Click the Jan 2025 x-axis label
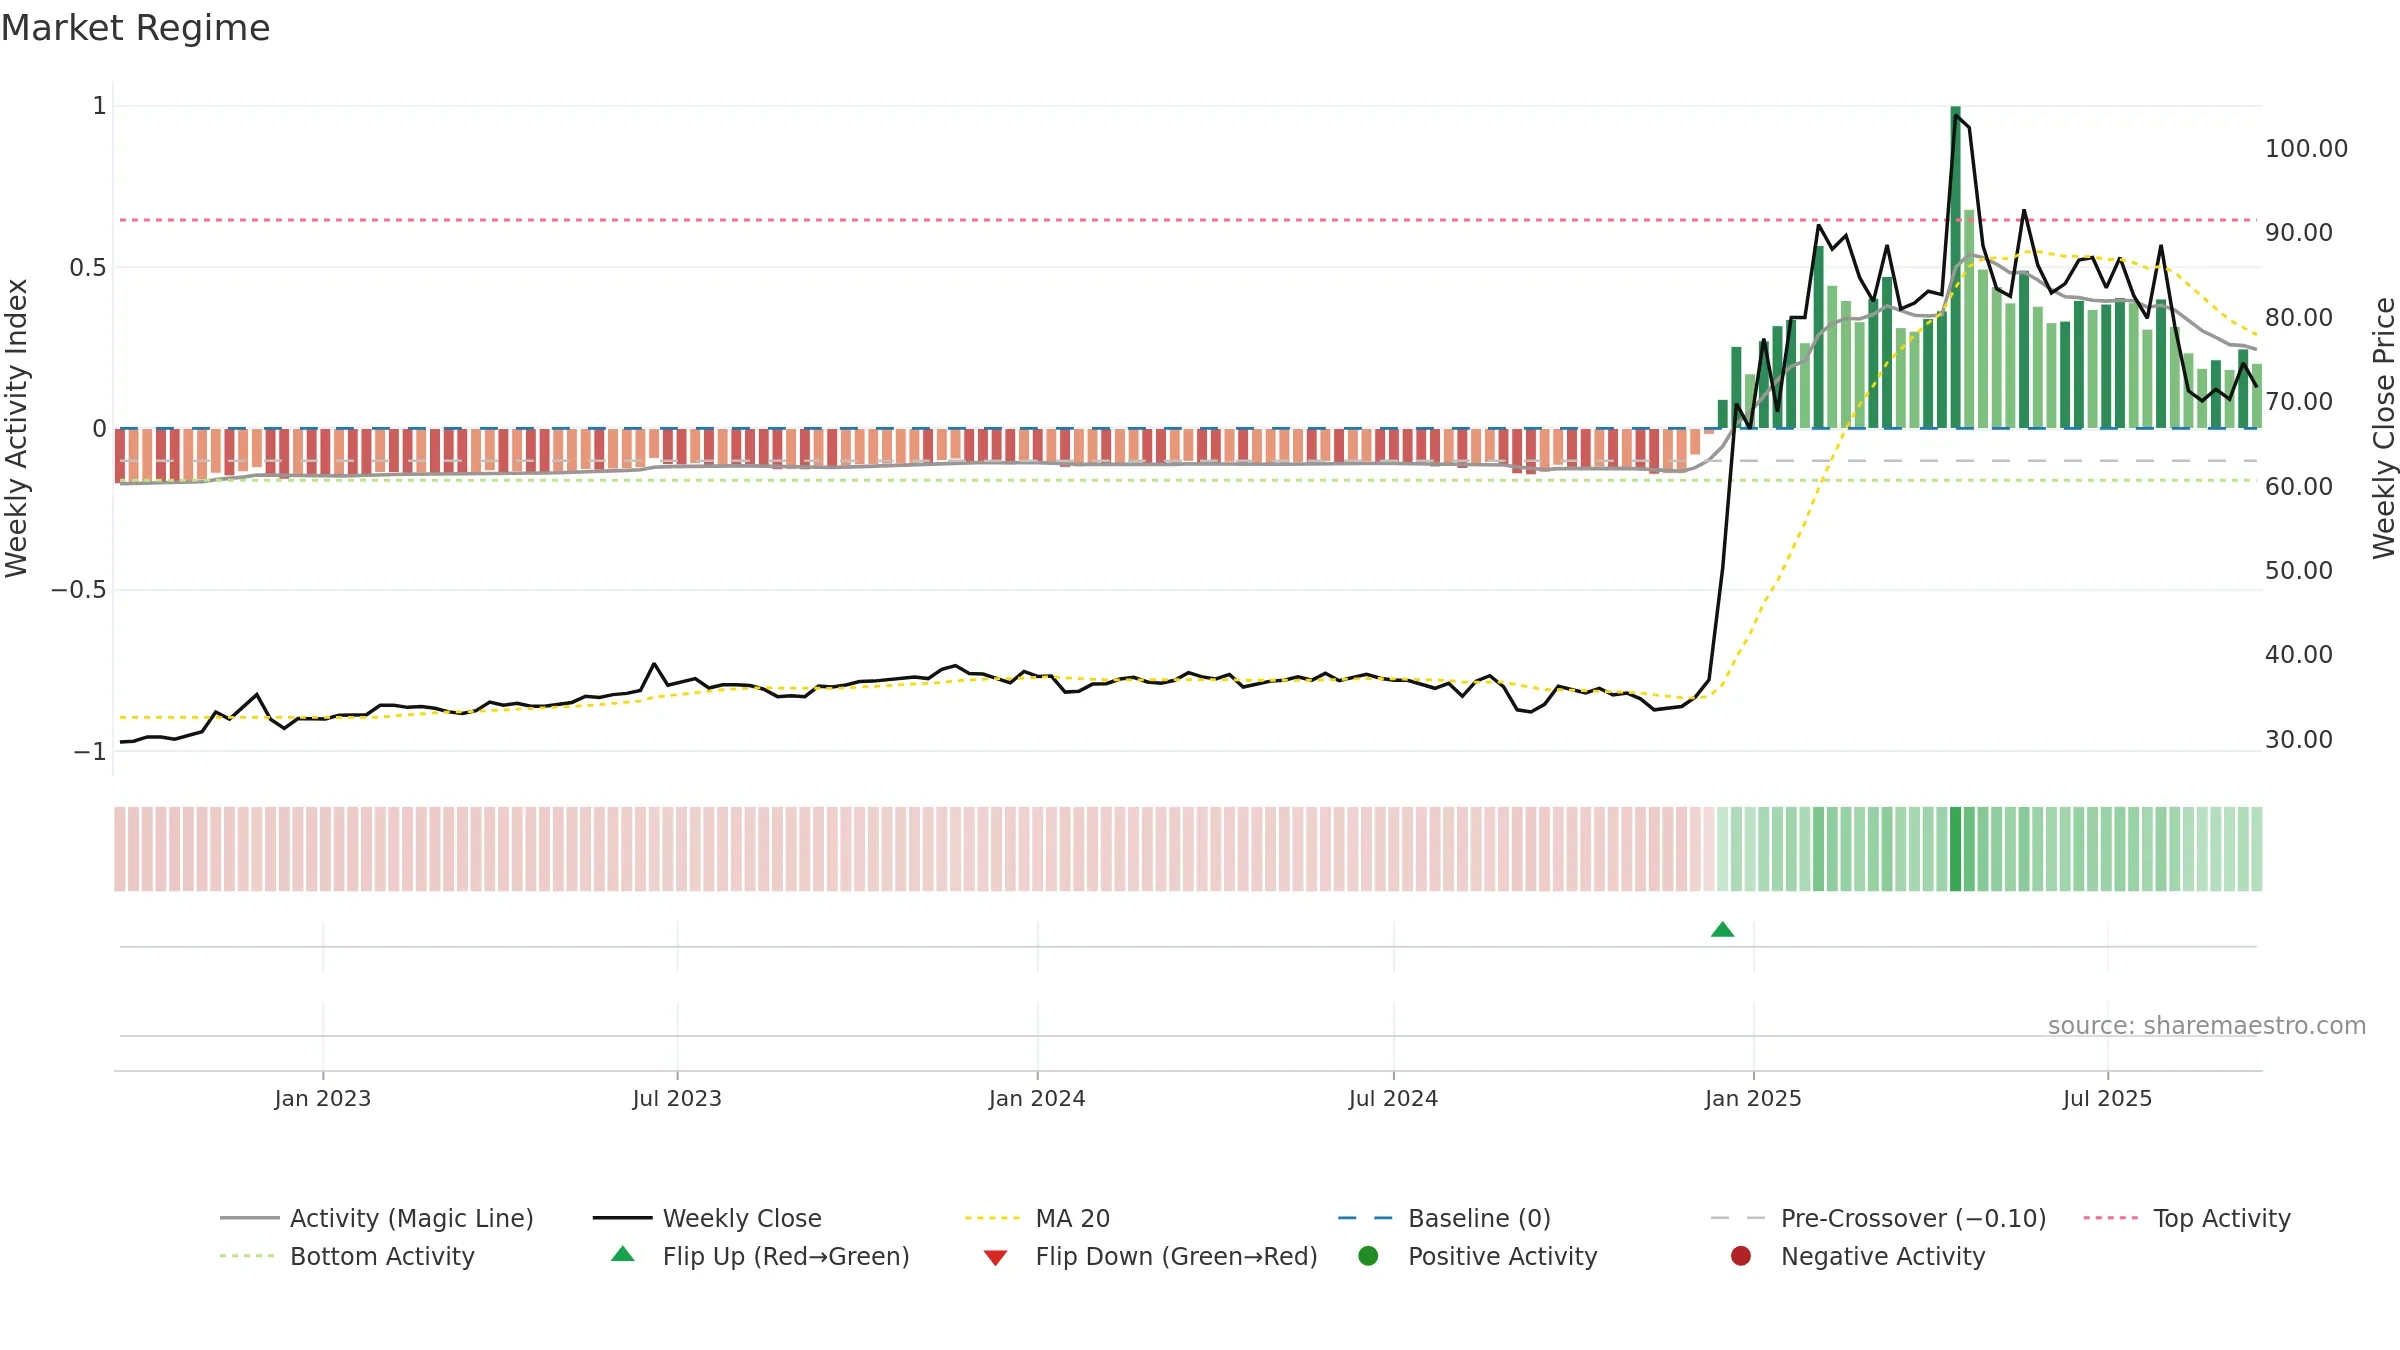 click(x=1753, y=1098)
